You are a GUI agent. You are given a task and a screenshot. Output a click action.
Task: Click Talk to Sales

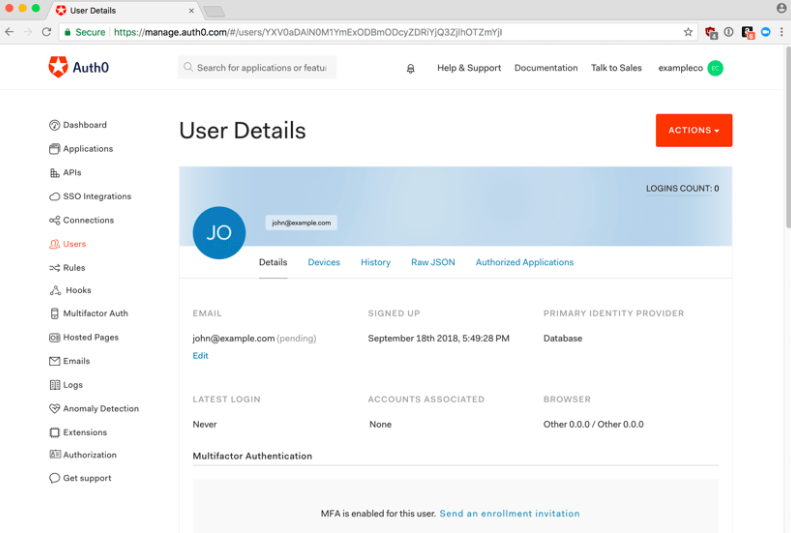[x=616, y=68]
